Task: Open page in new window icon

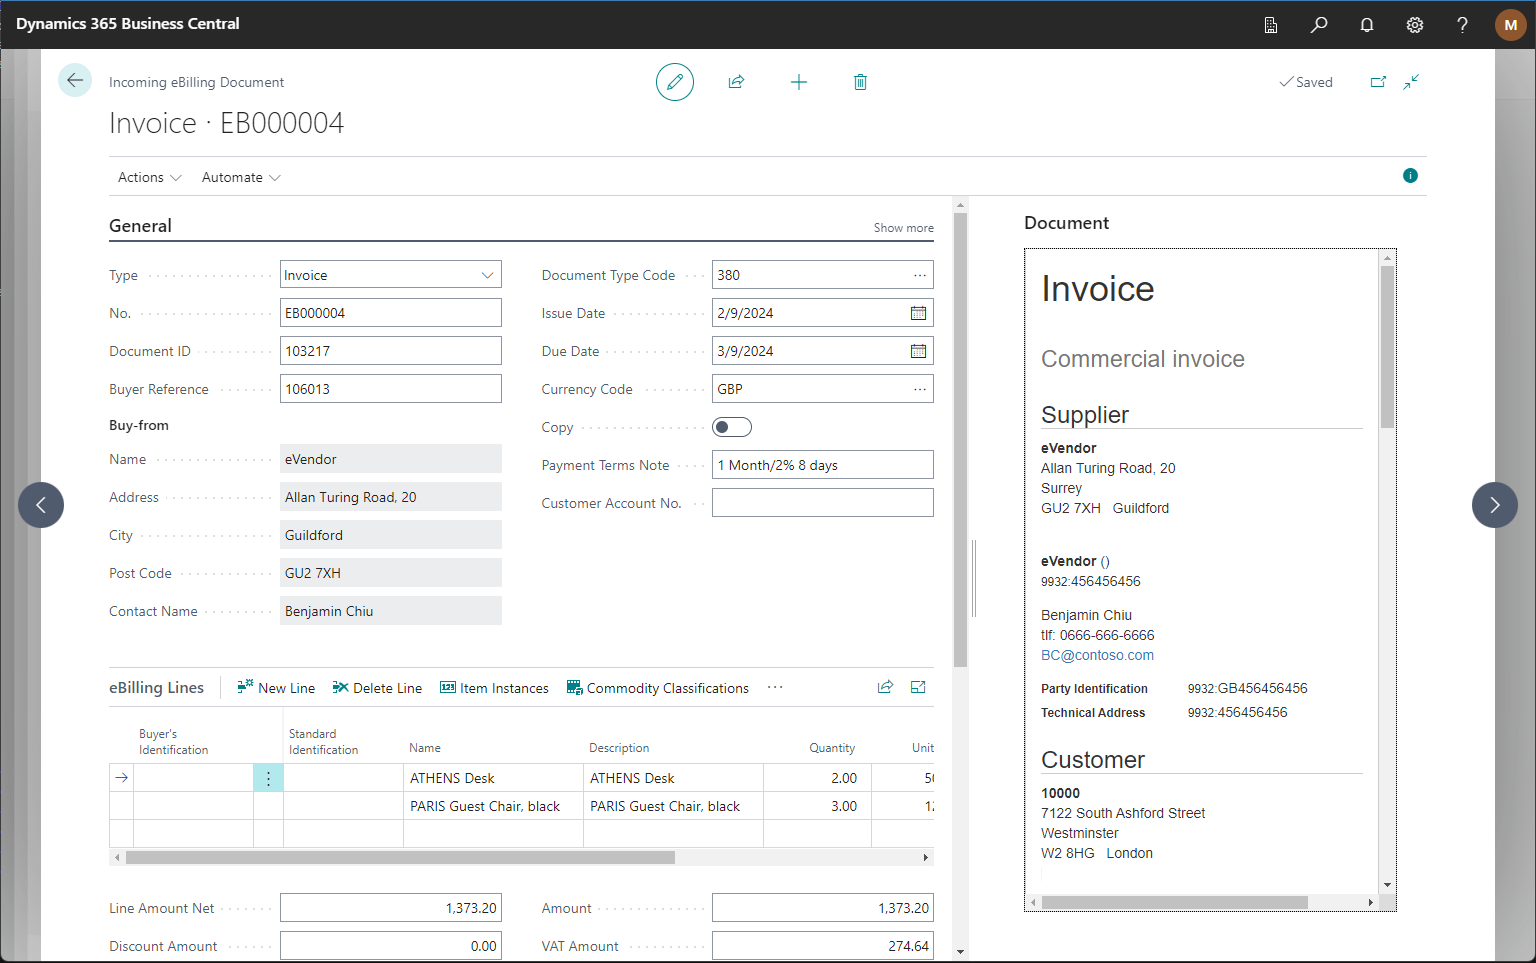Action: point(1378,82)
